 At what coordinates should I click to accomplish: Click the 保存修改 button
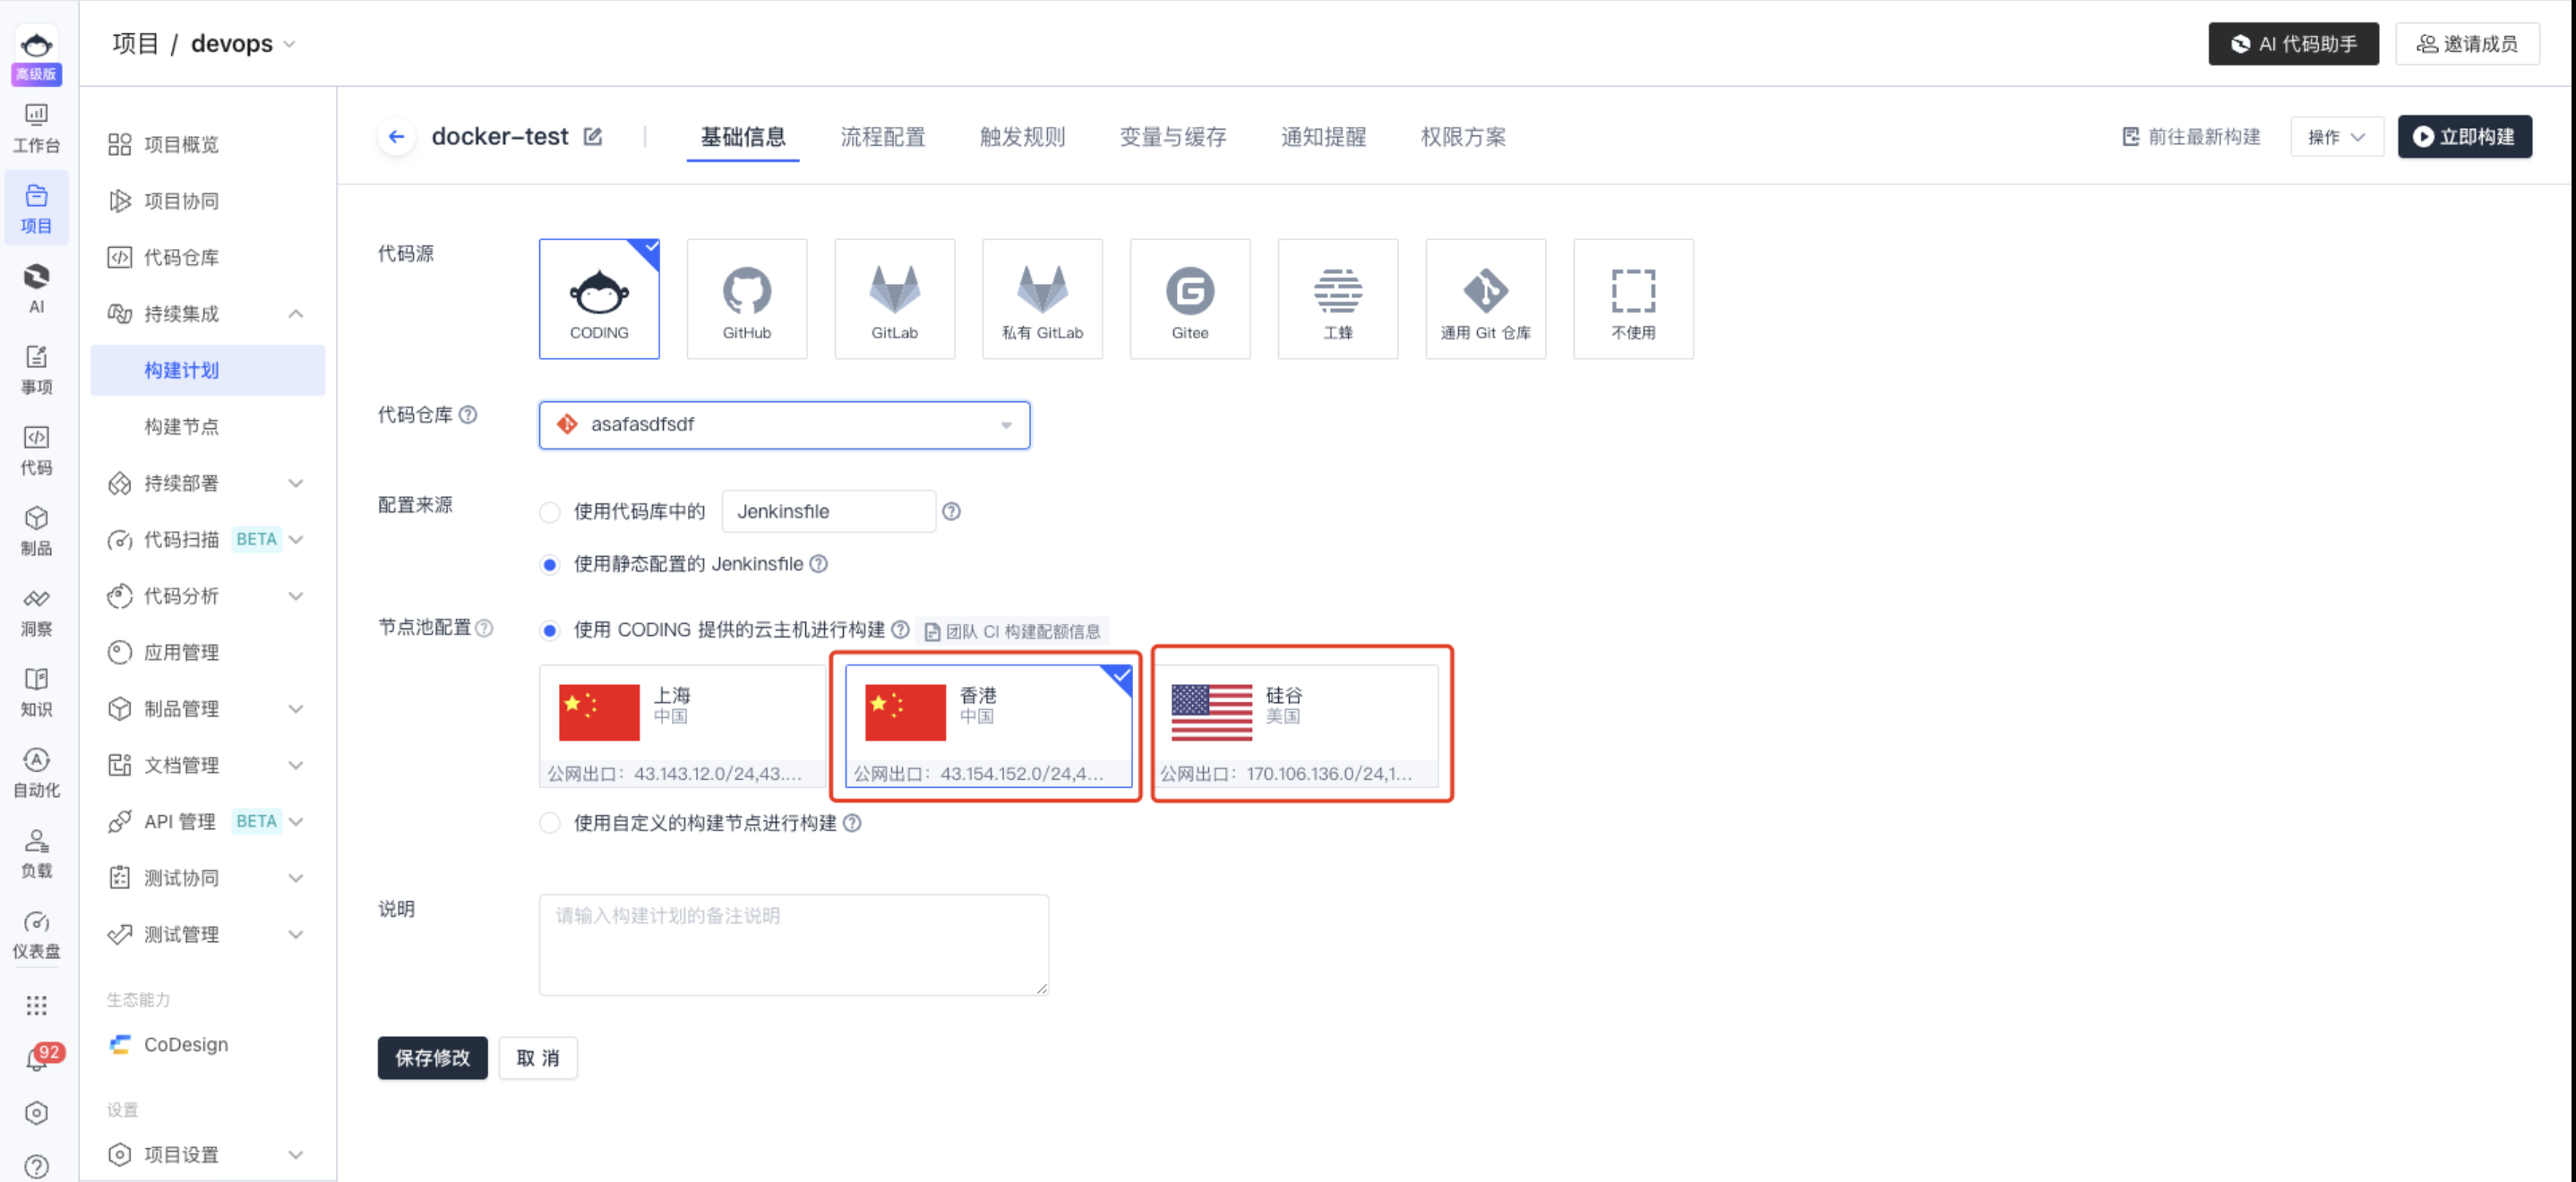(x=432, y=1057)
